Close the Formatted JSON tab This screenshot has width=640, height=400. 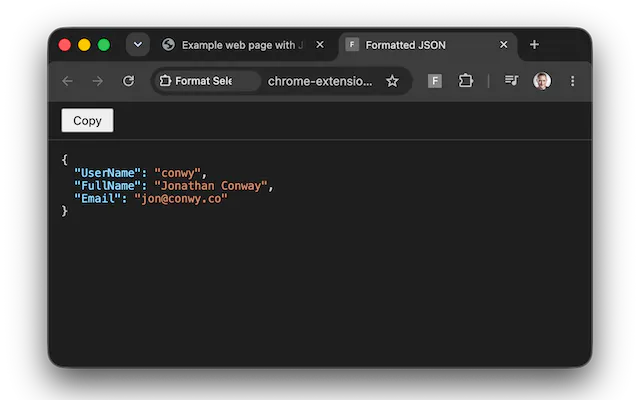point(504,44)
